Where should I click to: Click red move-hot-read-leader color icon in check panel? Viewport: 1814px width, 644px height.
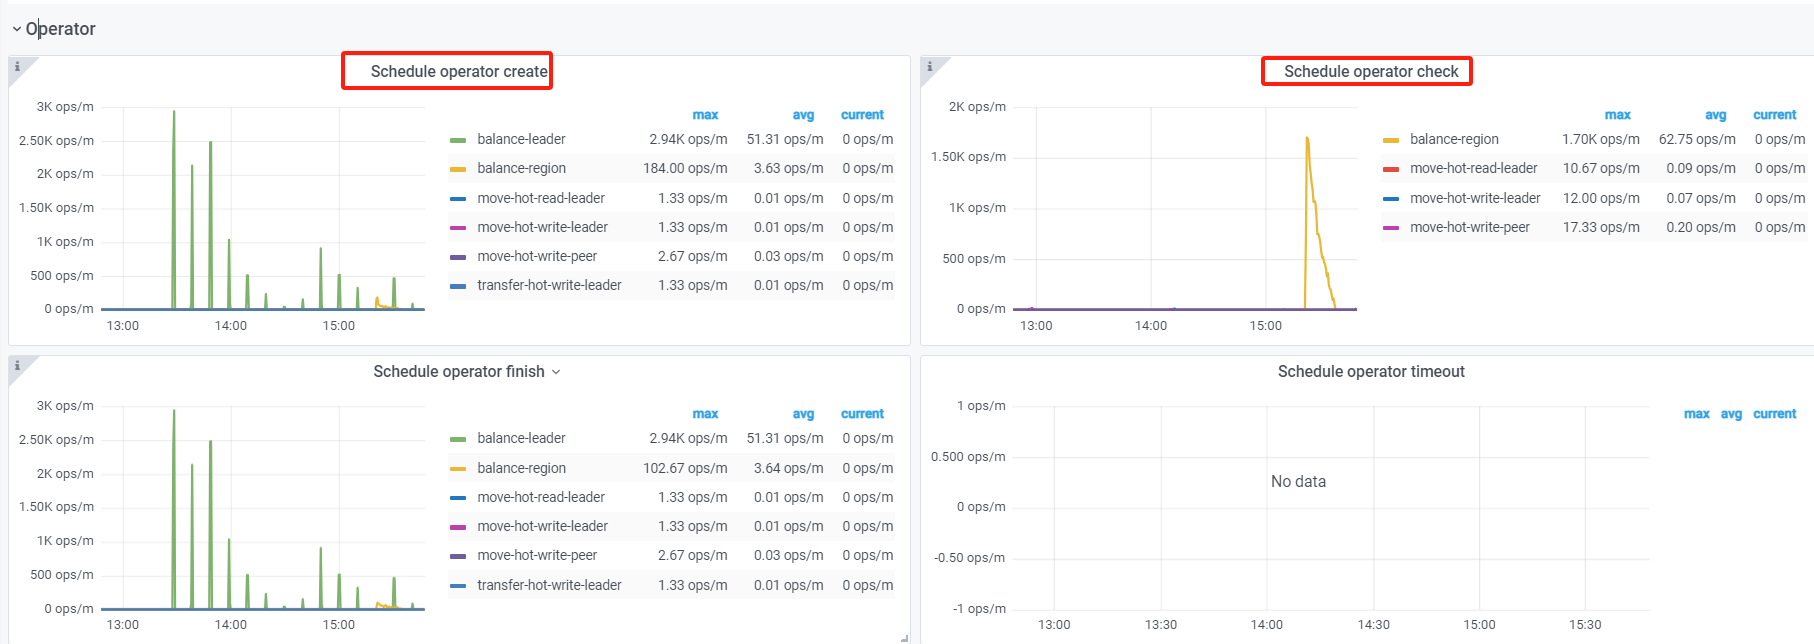(x=1390, y=169)
